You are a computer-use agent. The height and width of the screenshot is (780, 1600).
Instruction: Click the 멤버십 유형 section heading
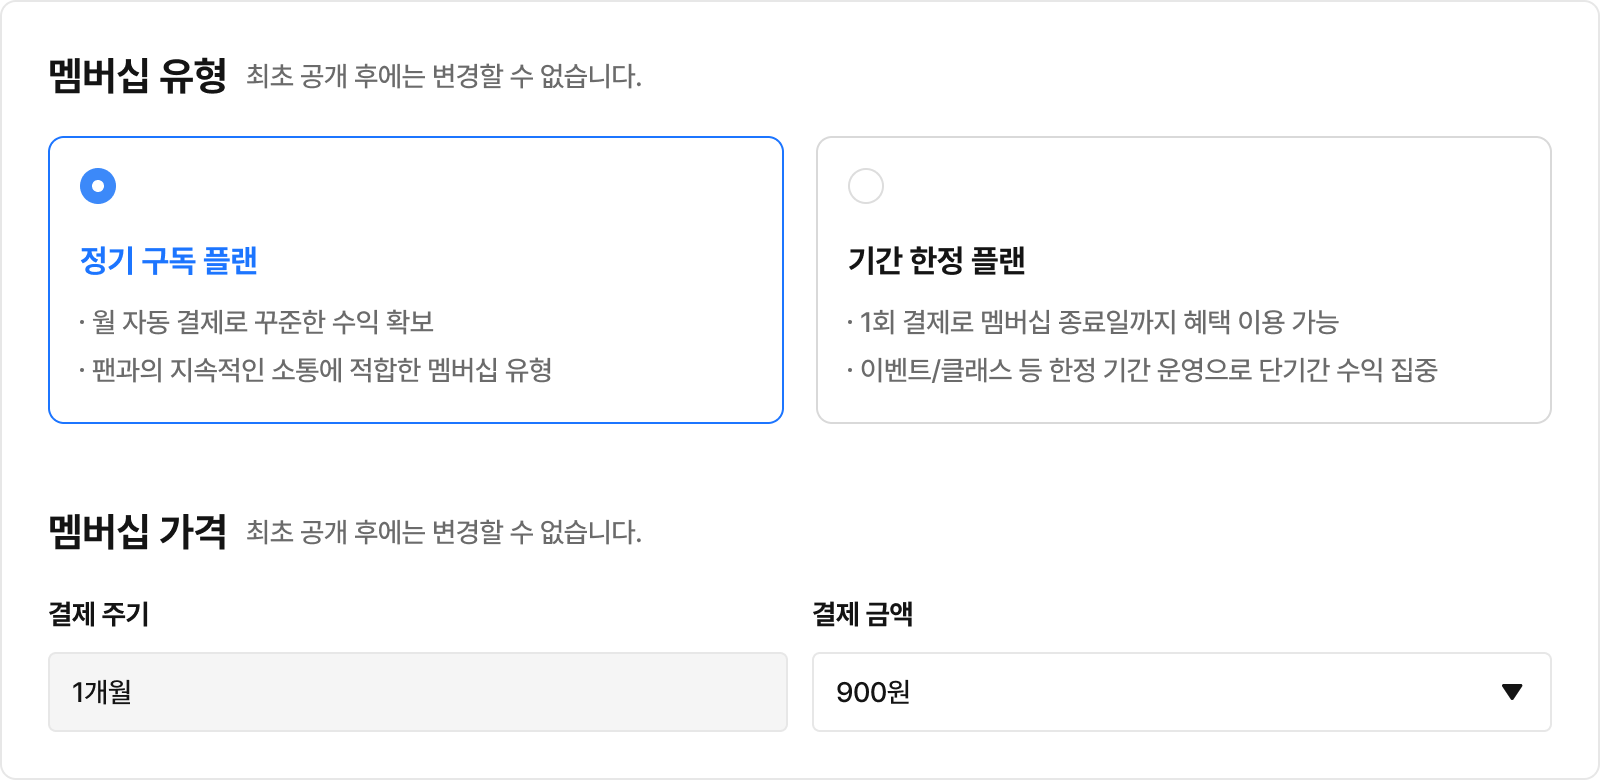138,76
